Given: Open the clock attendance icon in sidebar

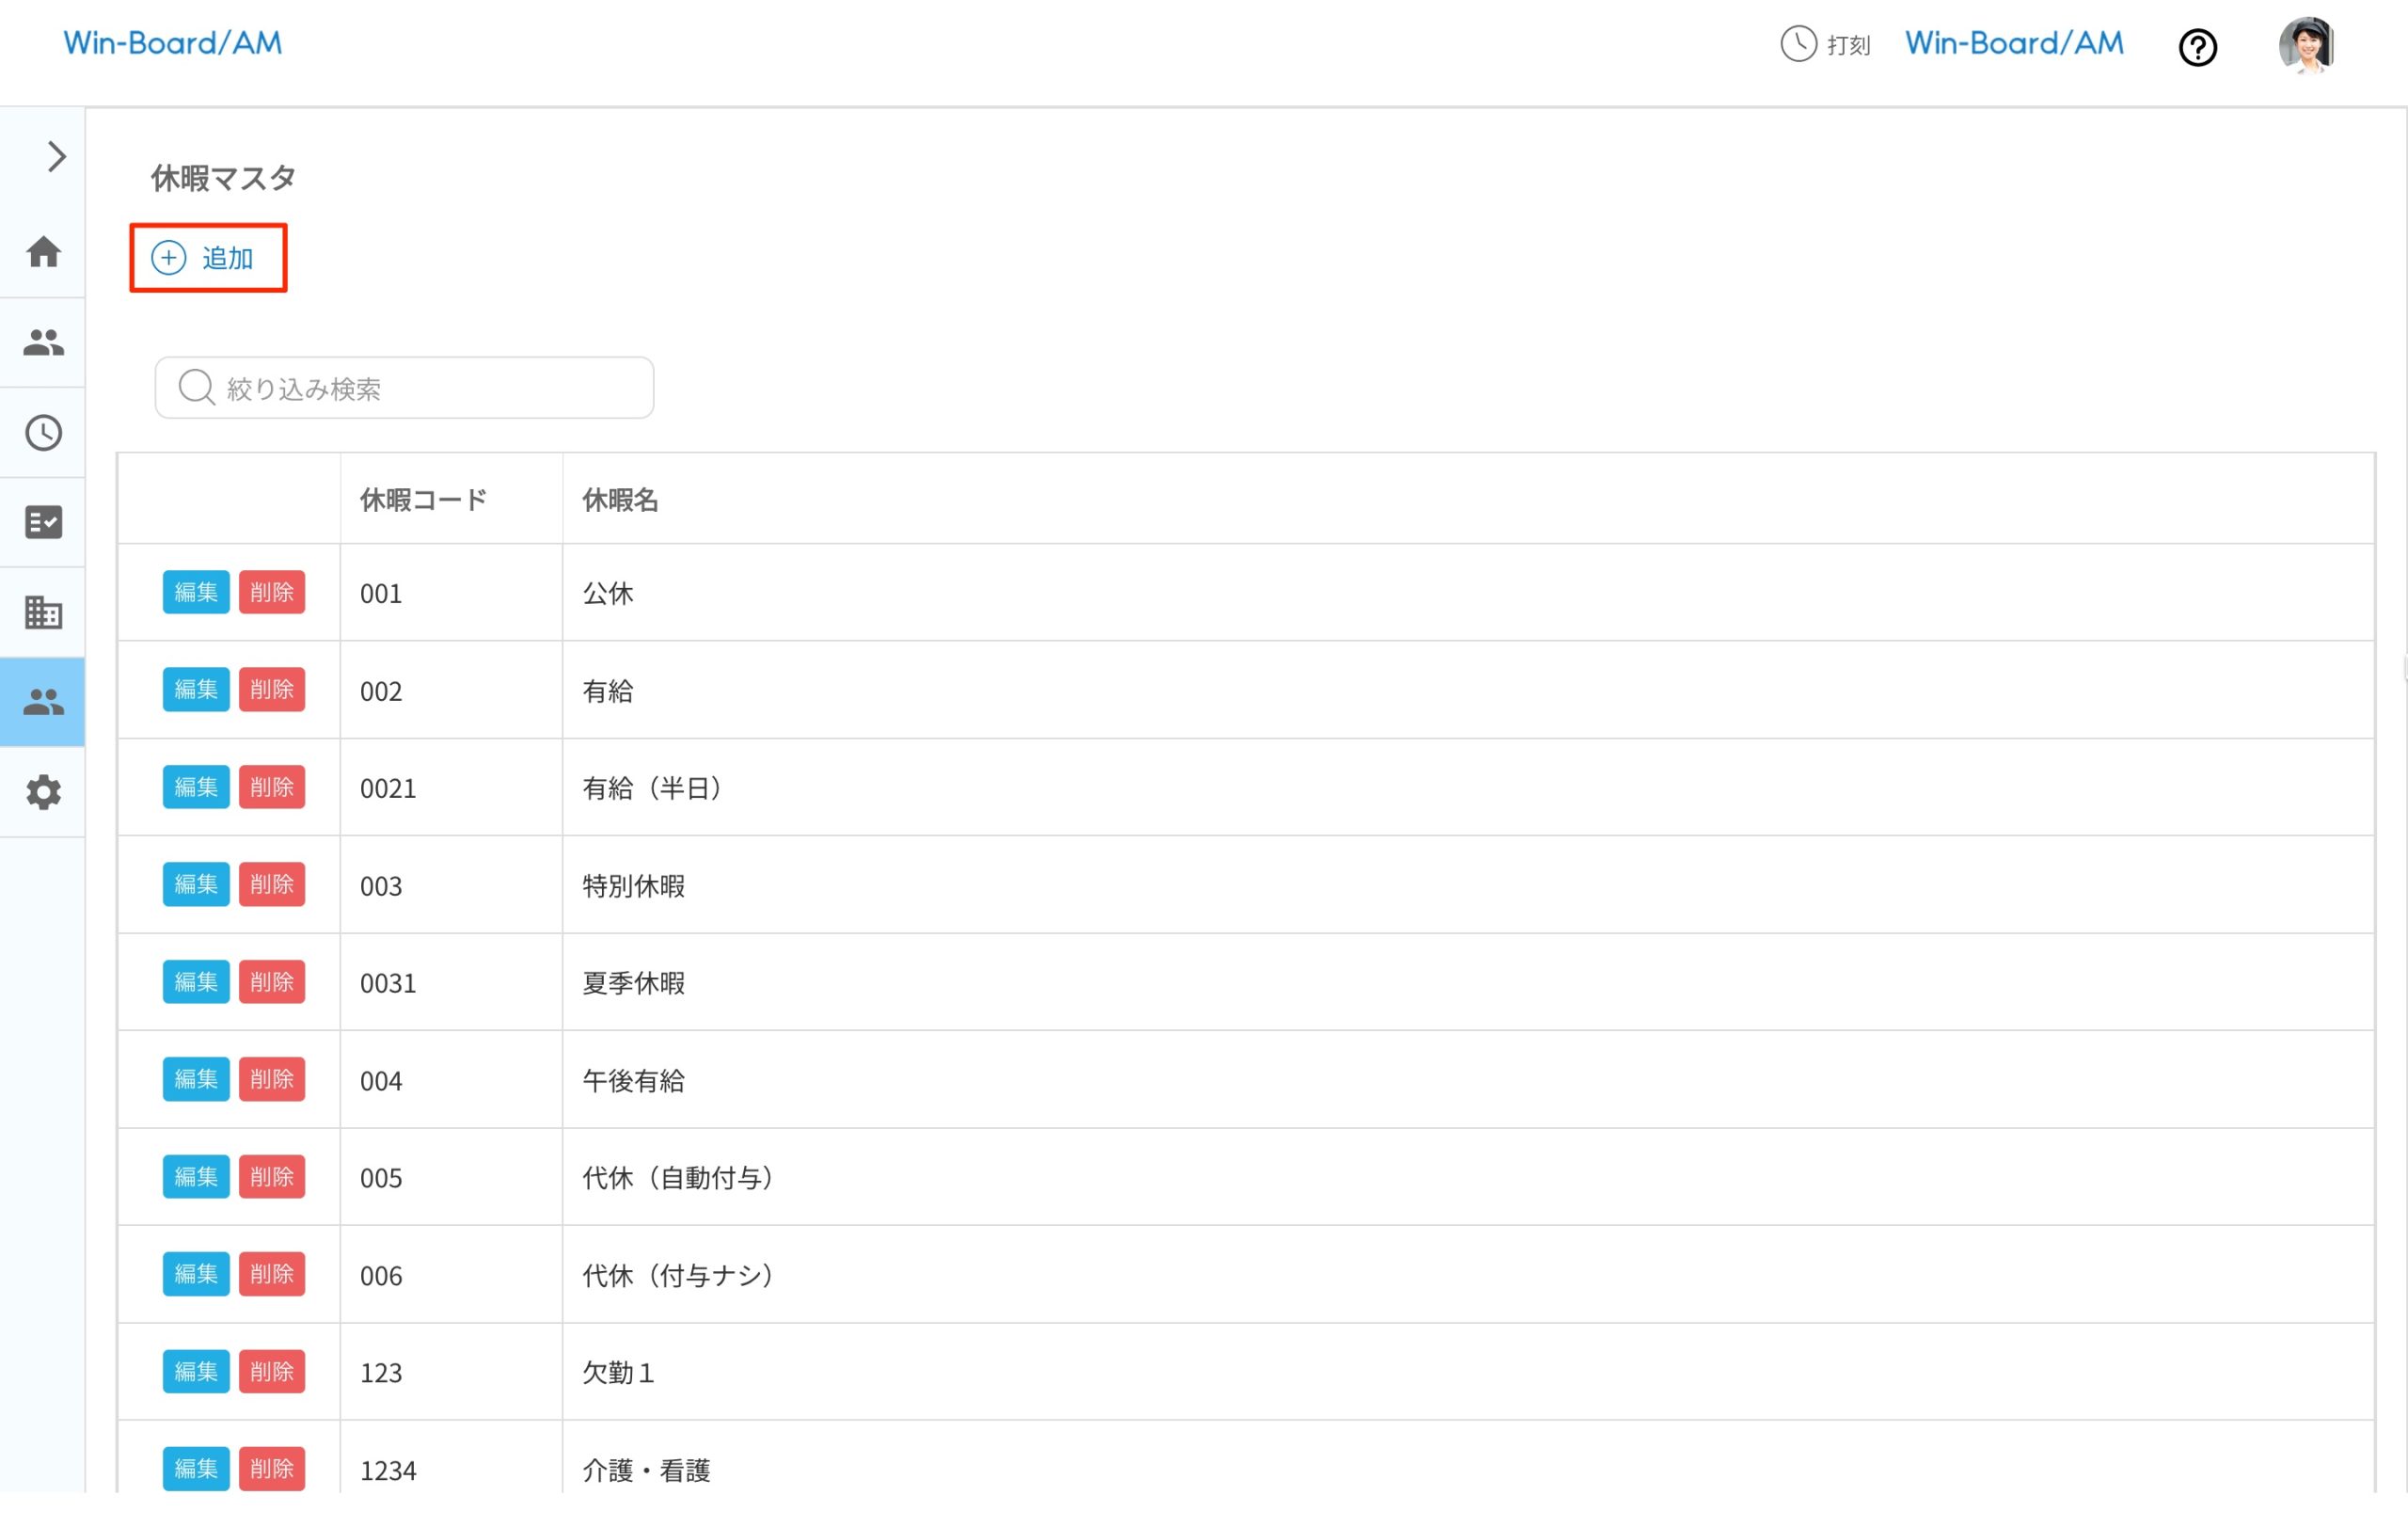Looking at the screenshot, I should click(43, 433).
